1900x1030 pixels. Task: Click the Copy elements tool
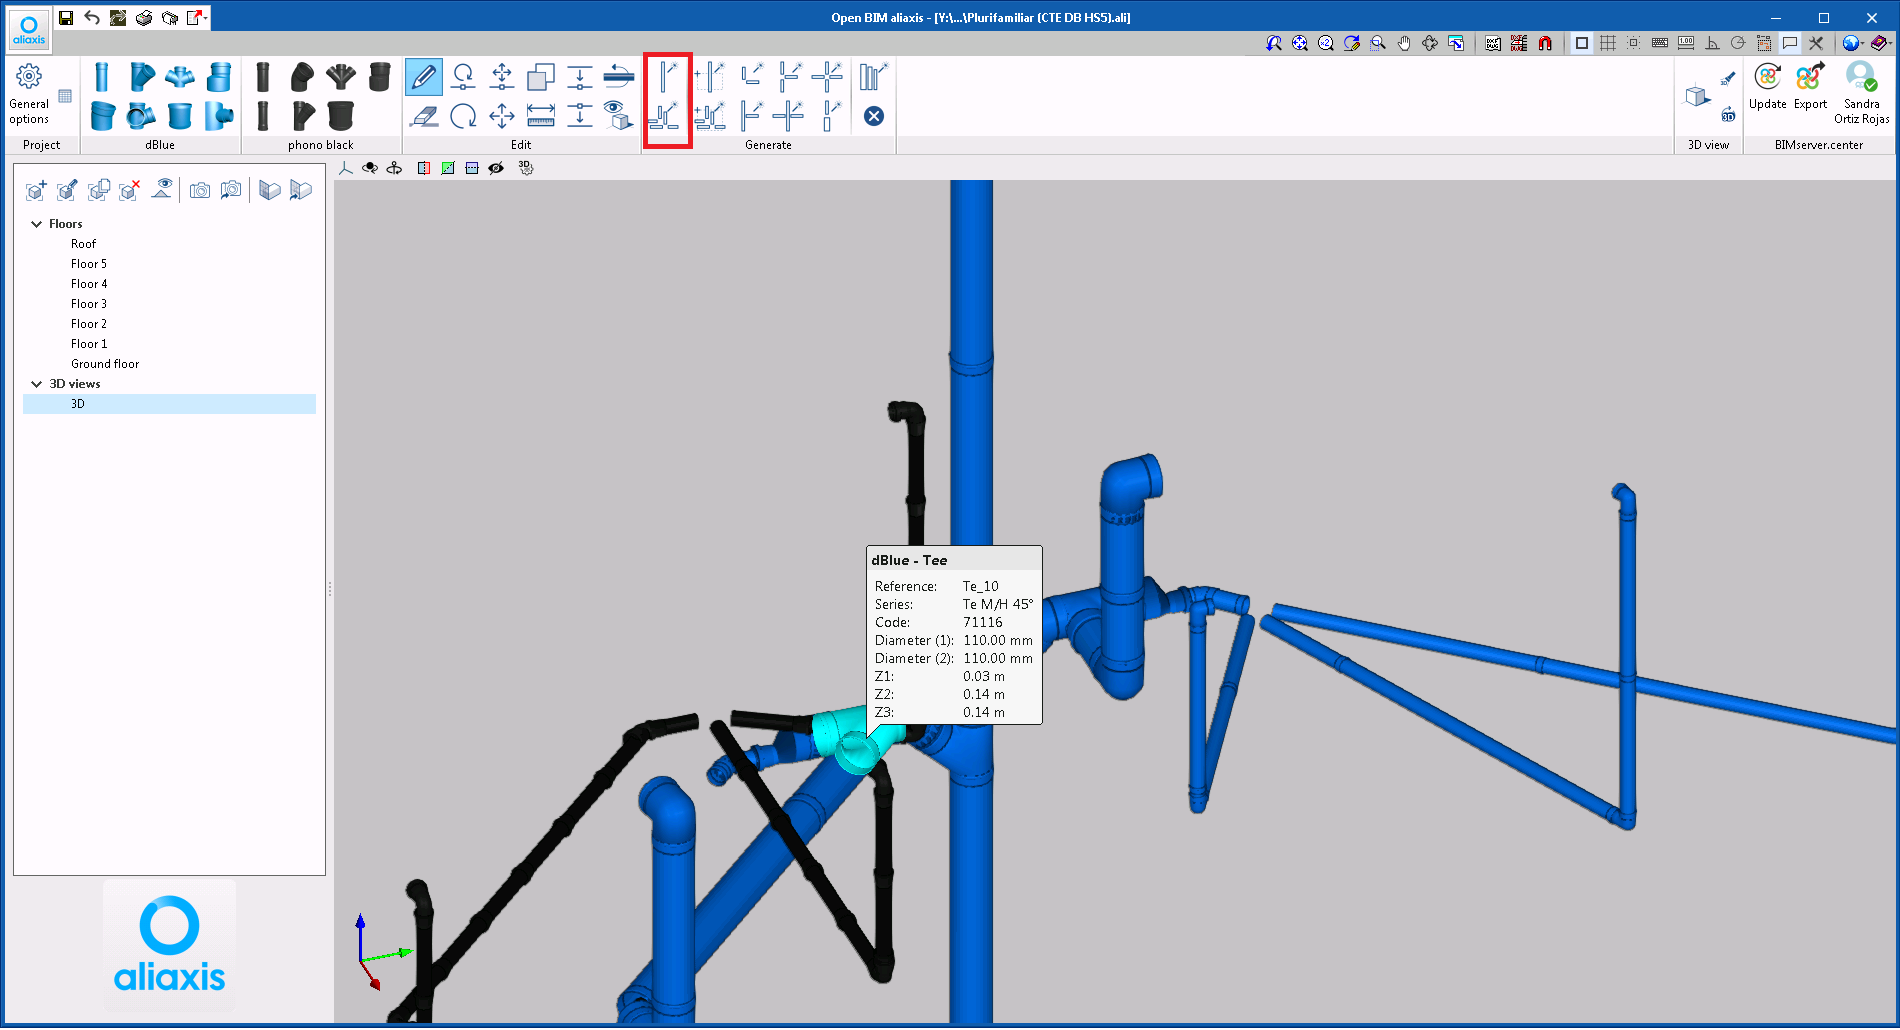pyautogui.click(x=541, y=77)
